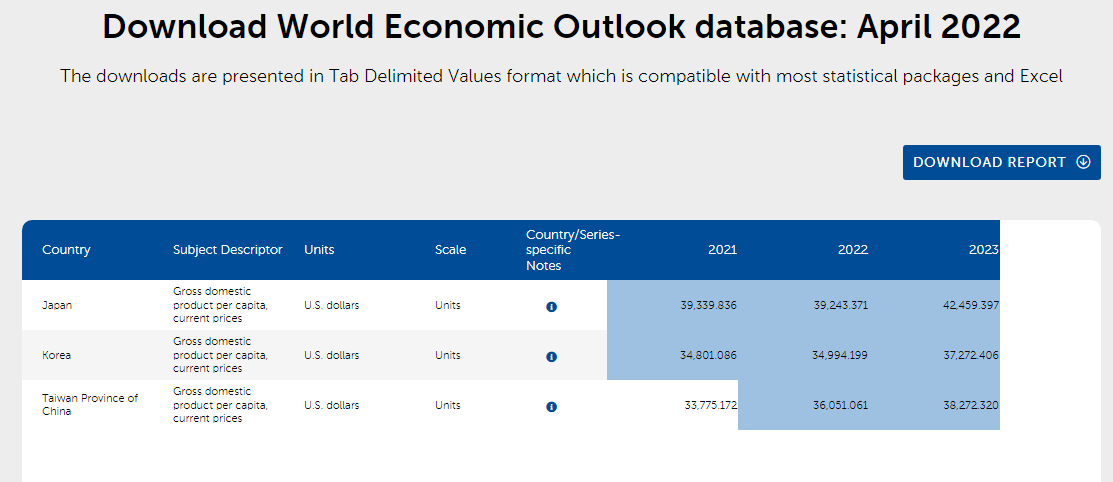Click the Country/Series-specific Notes header

(573, 250)
